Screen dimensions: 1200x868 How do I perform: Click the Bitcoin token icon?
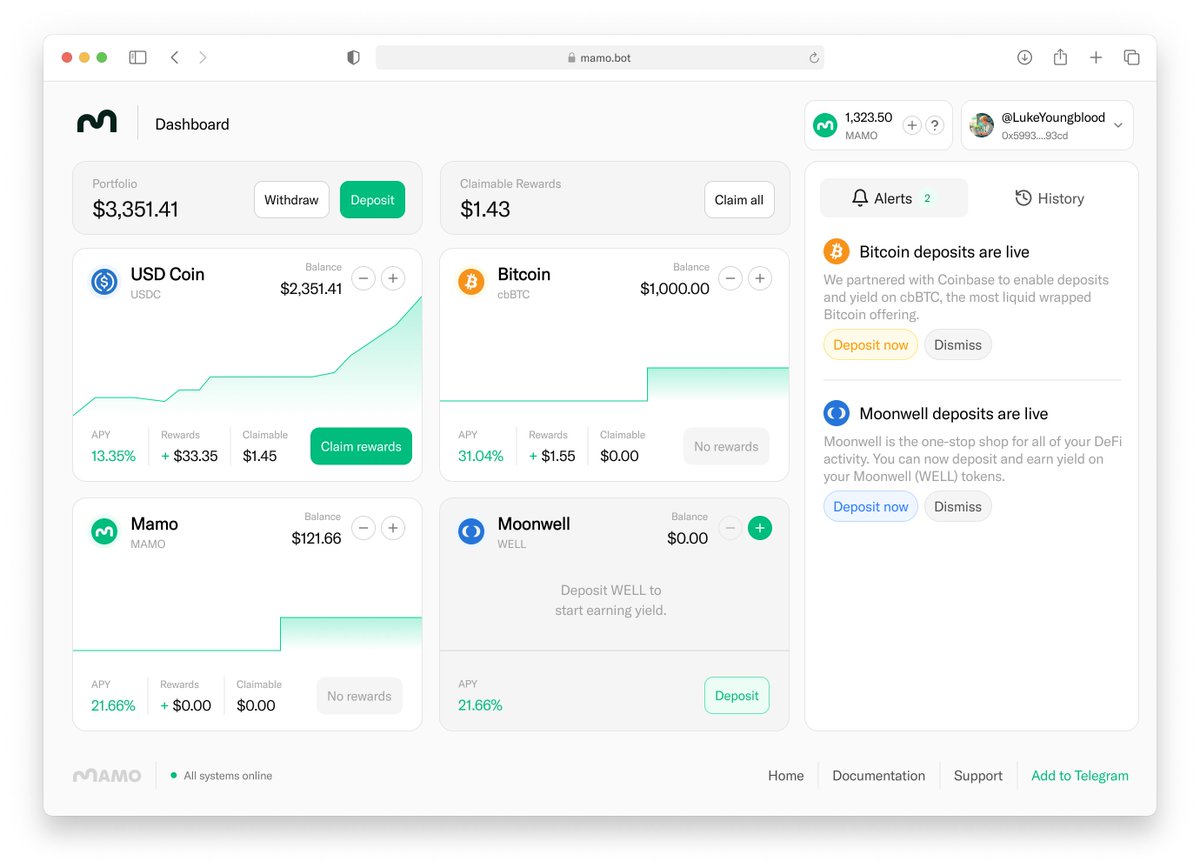click(x=471, y=282)
